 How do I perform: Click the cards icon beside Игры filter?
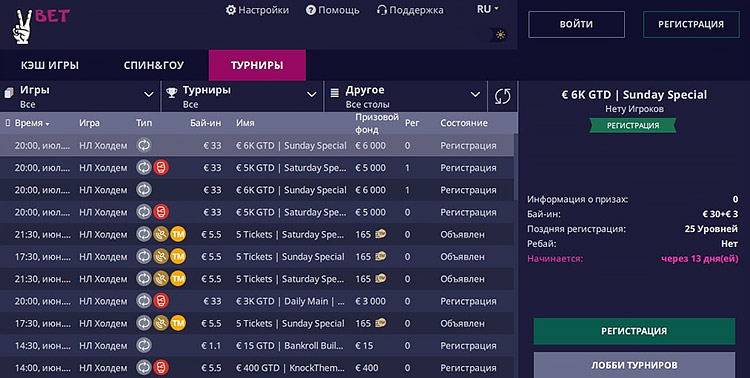9,92
